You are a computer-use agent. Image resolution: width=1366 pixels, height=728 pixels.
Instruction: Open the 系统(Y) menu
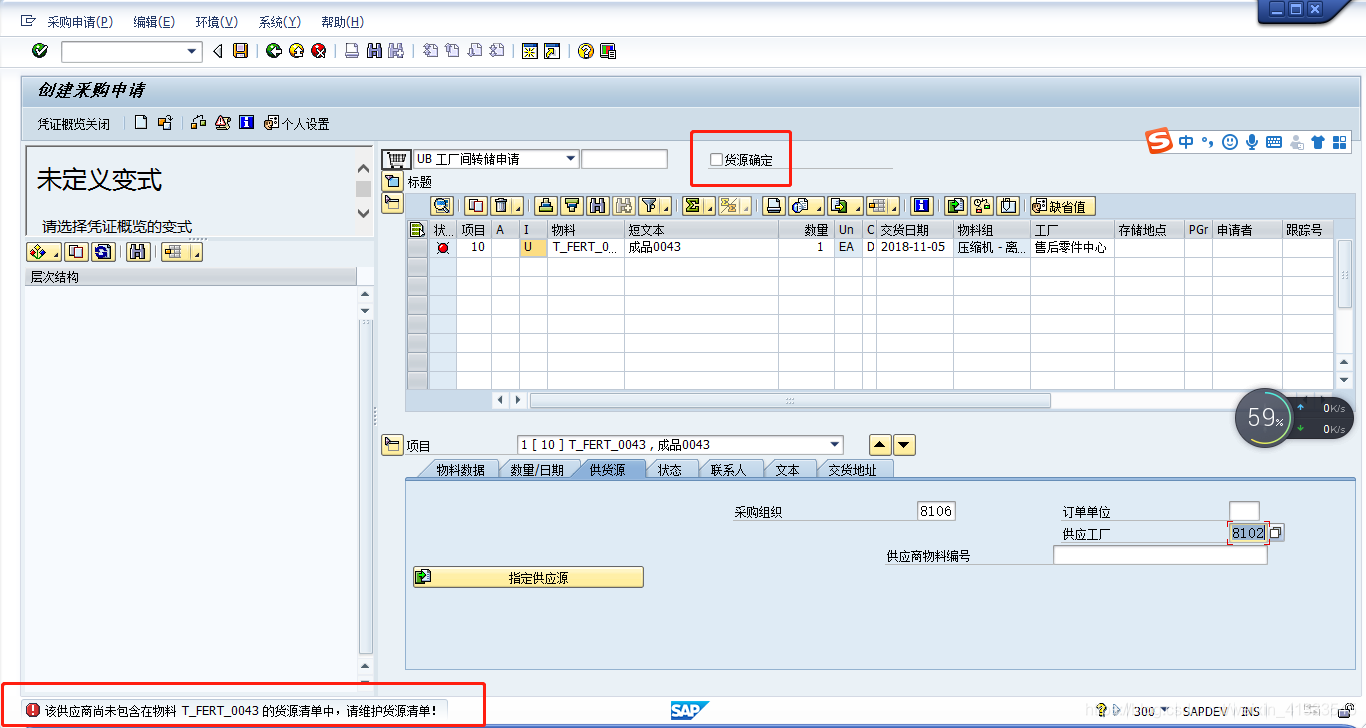coord(280,22)
